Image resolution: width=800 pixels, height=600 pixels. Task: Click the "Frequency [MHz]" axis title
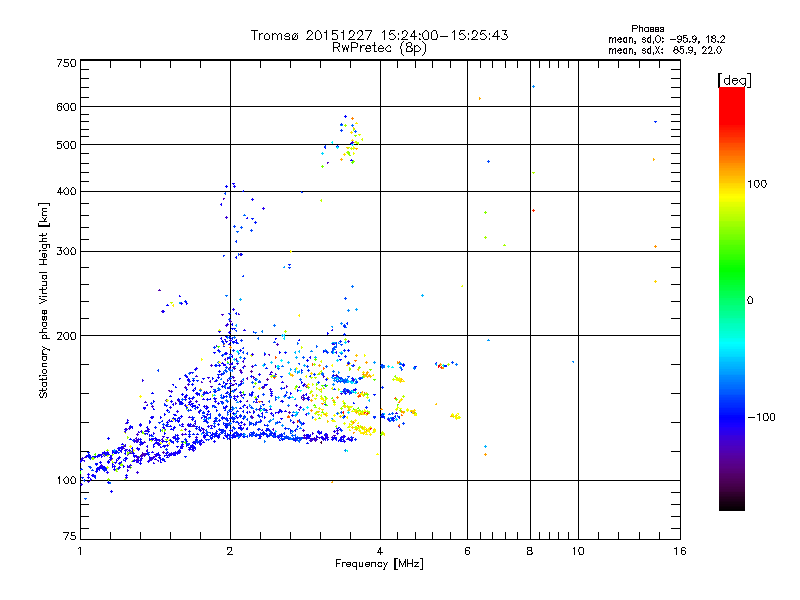click(x=379, y=564)
